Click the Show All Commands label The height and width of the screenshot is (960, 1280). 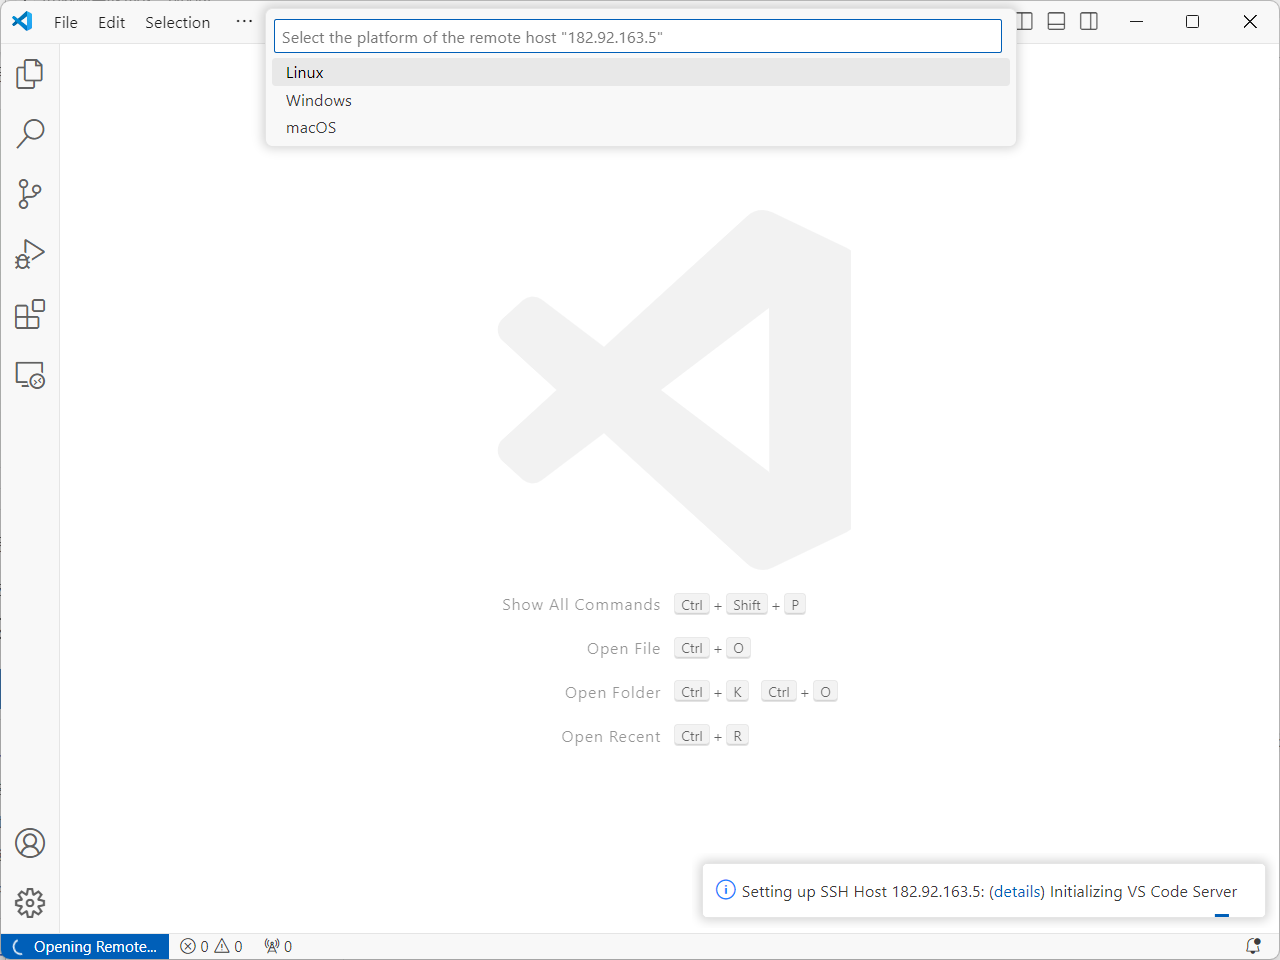(x=581, y=605)
